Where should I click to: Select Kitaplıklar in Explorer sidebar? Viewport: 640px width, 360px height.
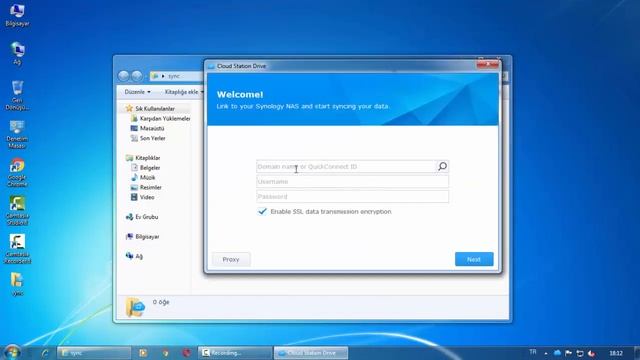click(x=143, y=158)
